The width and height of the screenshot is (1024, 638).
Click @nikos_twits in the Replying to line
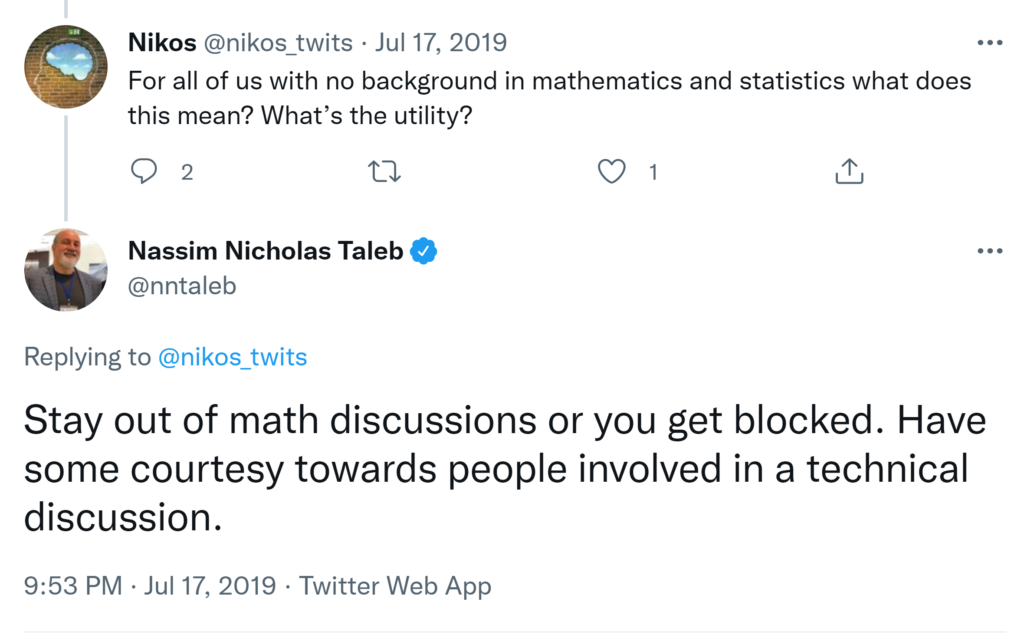tap(232, 357)
